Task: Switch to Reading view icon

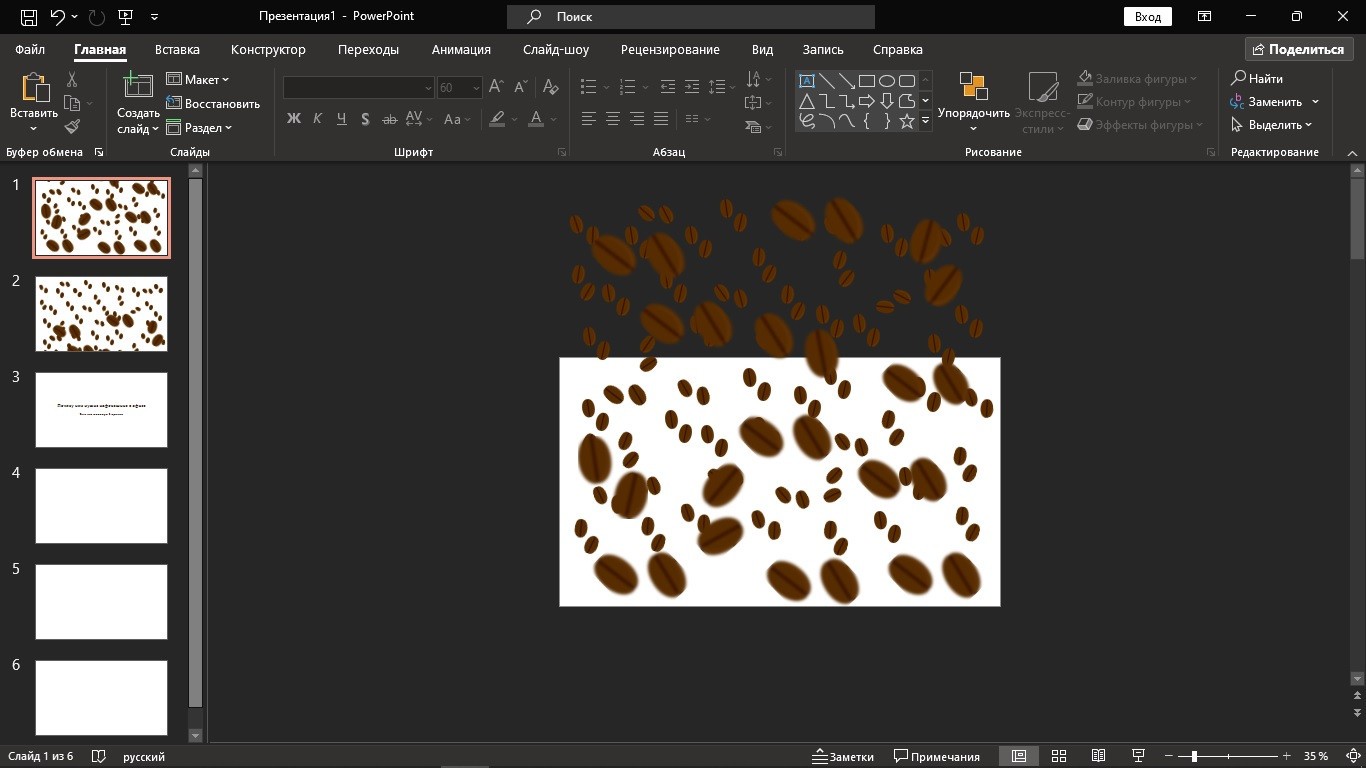Action: [1098, 756]
